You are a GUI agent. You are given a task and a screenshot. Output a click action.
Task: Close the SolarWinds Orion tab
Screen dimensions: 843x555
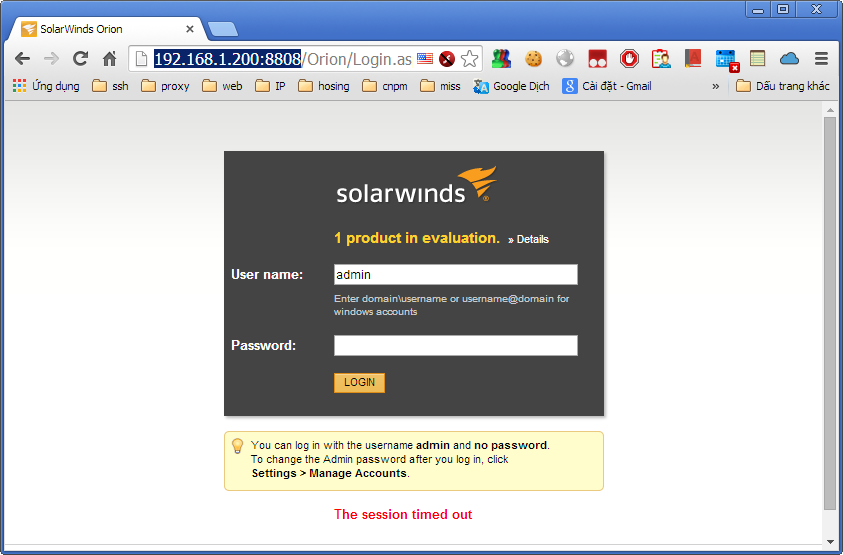point(190,29)
